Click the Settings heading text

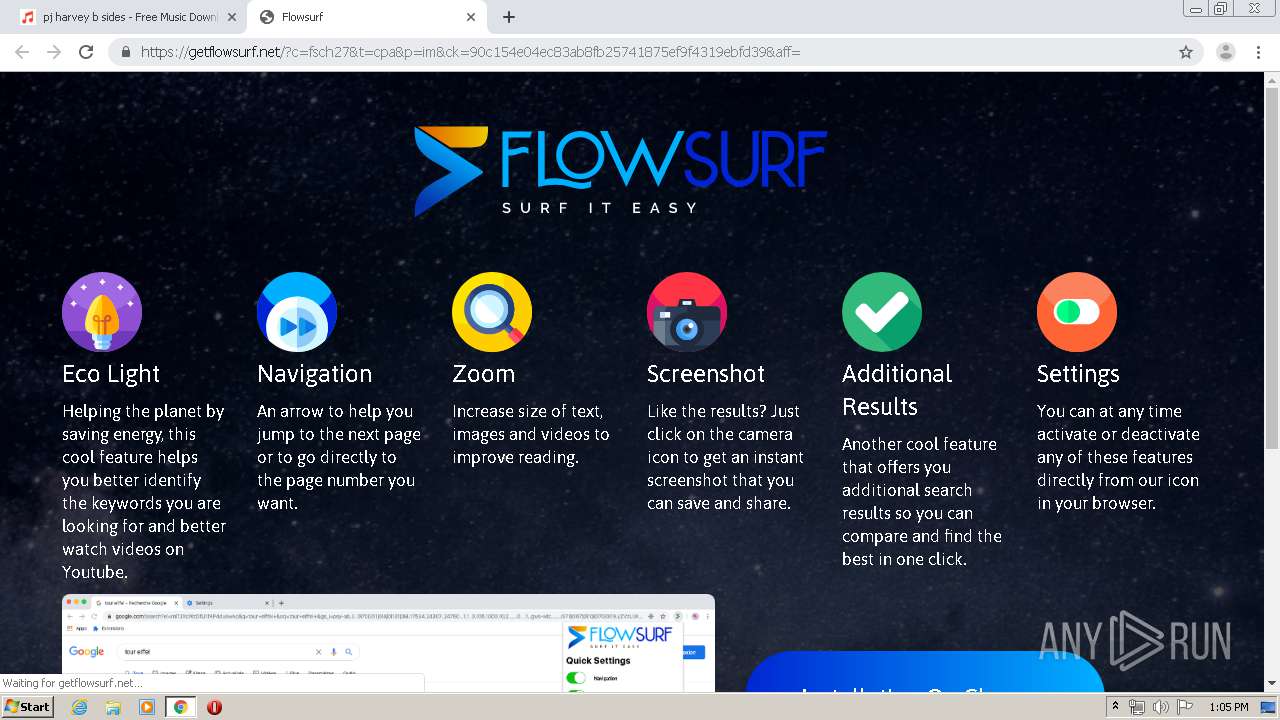(x=1078, y=373)
